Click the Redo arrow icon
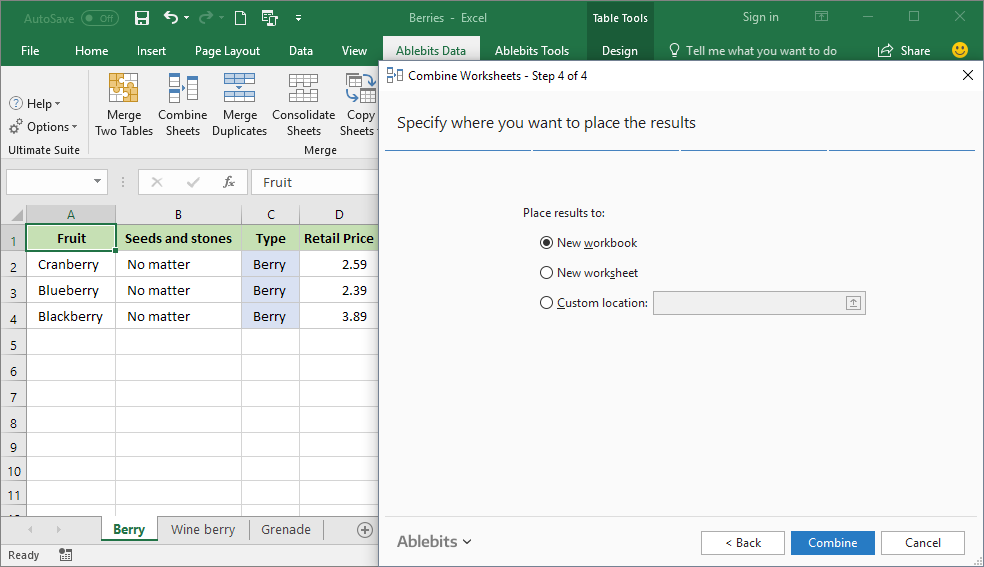Image resolution: width=984 pixels, height=567 pixels. pos(205,18)
